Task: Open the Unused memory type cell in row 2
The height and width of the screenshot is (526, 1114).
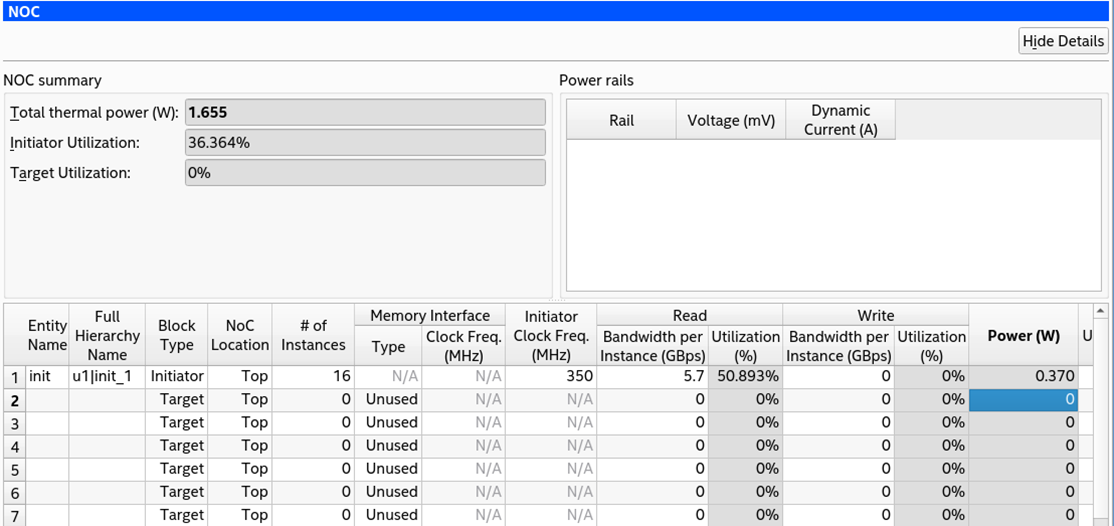Action: tap(389, 399)
